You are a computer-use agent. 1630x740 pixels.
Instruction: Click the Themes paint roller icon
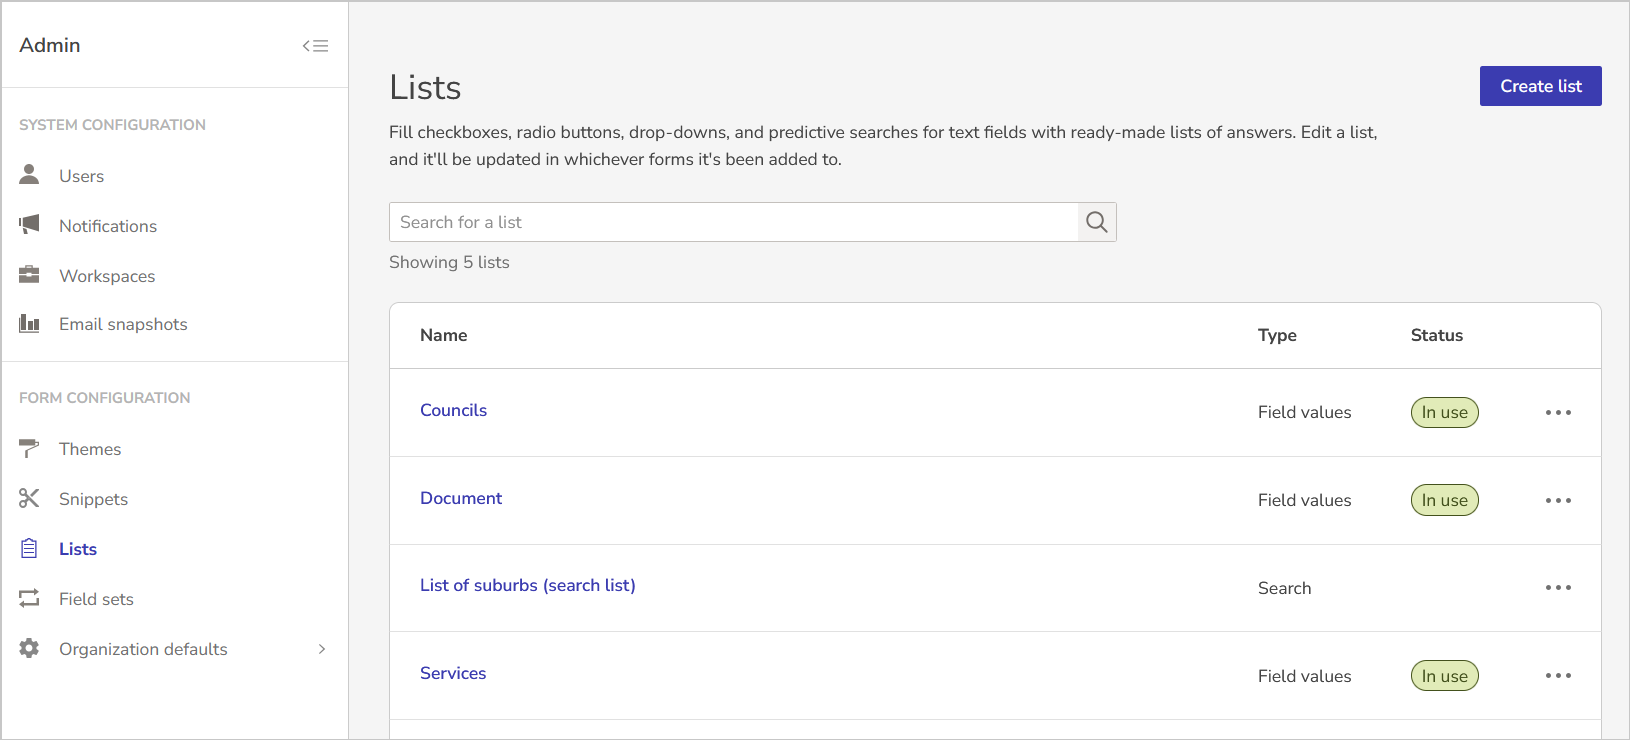pos(29,448)
